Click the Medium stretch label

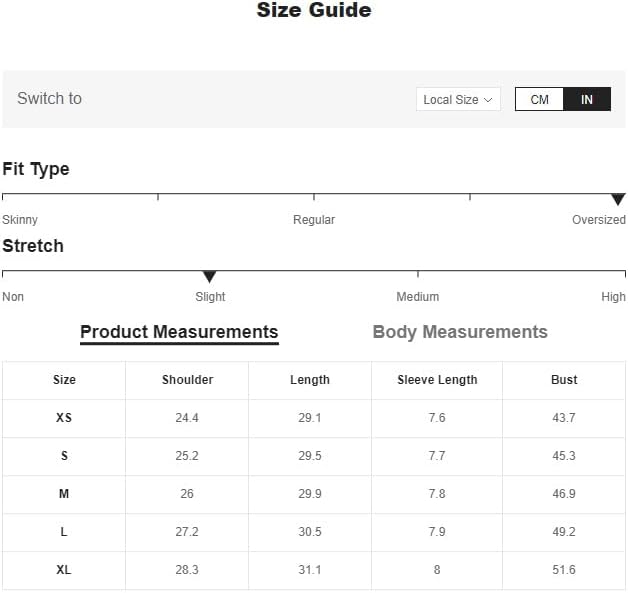point(417,297)
